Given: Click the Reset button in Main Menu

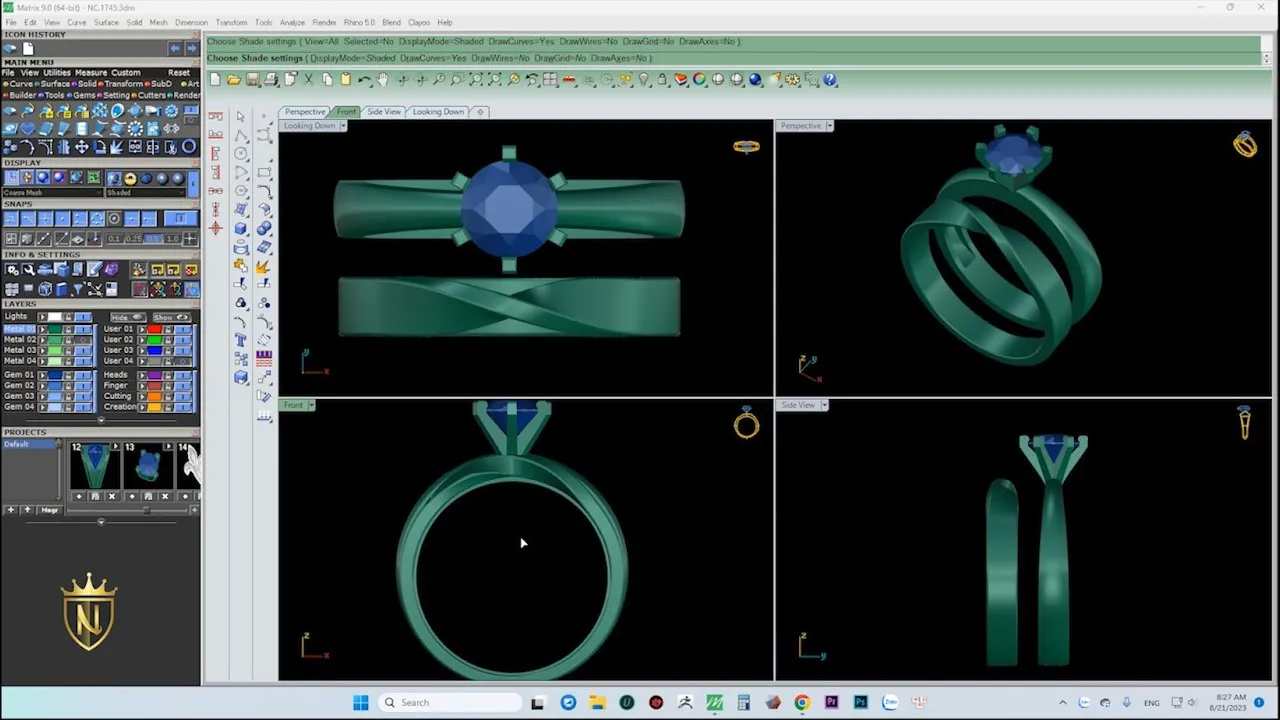Looking at the screenshot, I should (x=179, y=72).
